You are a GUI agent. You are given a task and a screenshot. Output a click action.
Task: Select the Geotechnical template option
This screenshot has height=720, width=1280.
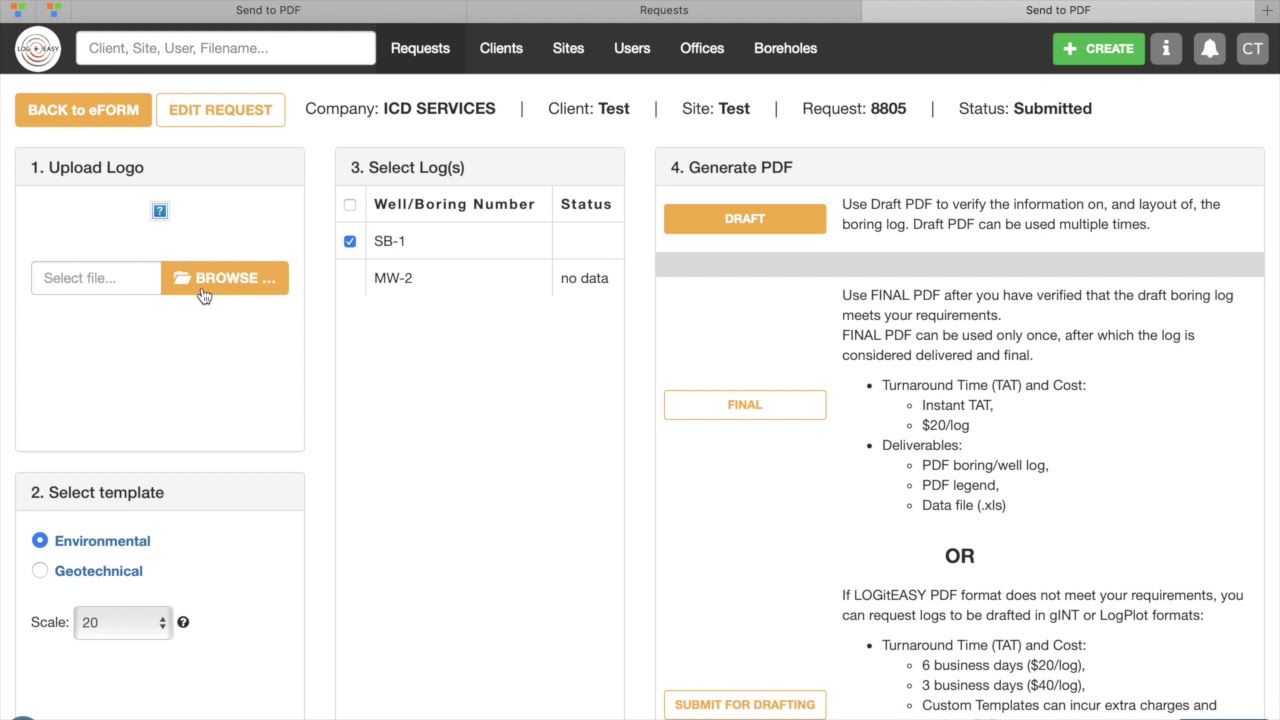click(x=40, y=571)
